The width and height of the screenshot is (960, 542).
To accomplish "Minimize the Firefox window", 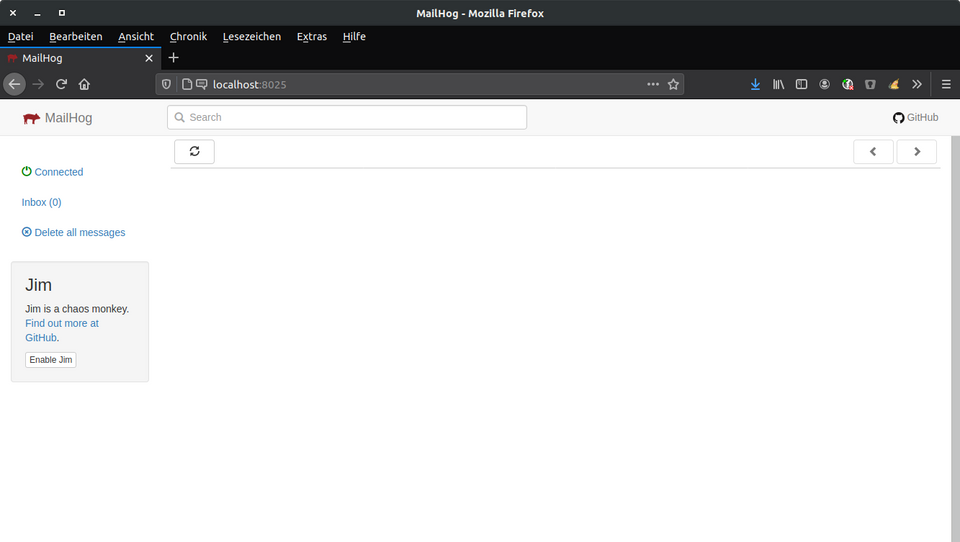I will (x=37, y=13).
